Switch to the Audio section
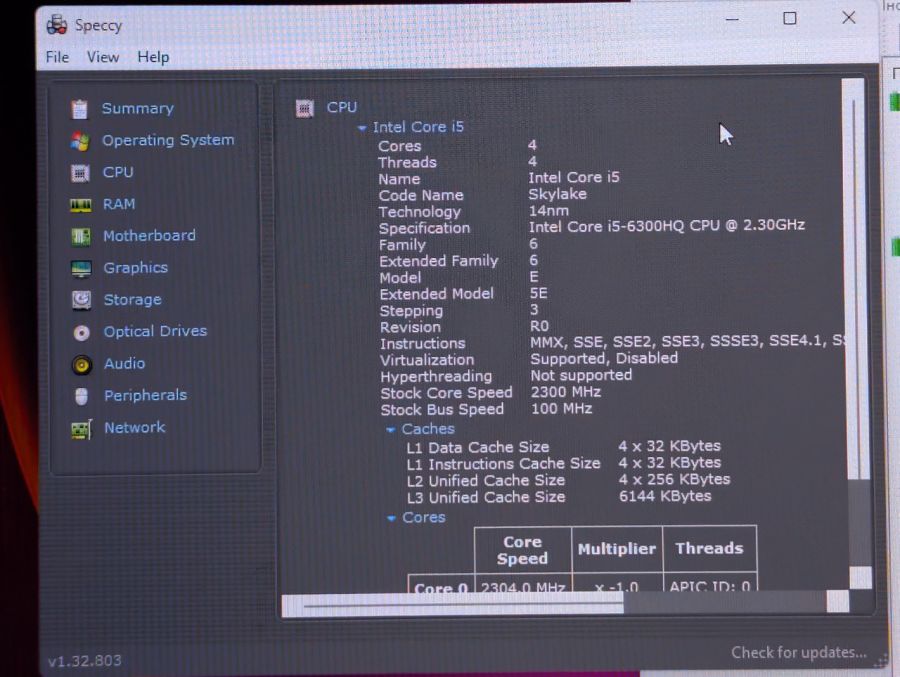 point(125,363)
